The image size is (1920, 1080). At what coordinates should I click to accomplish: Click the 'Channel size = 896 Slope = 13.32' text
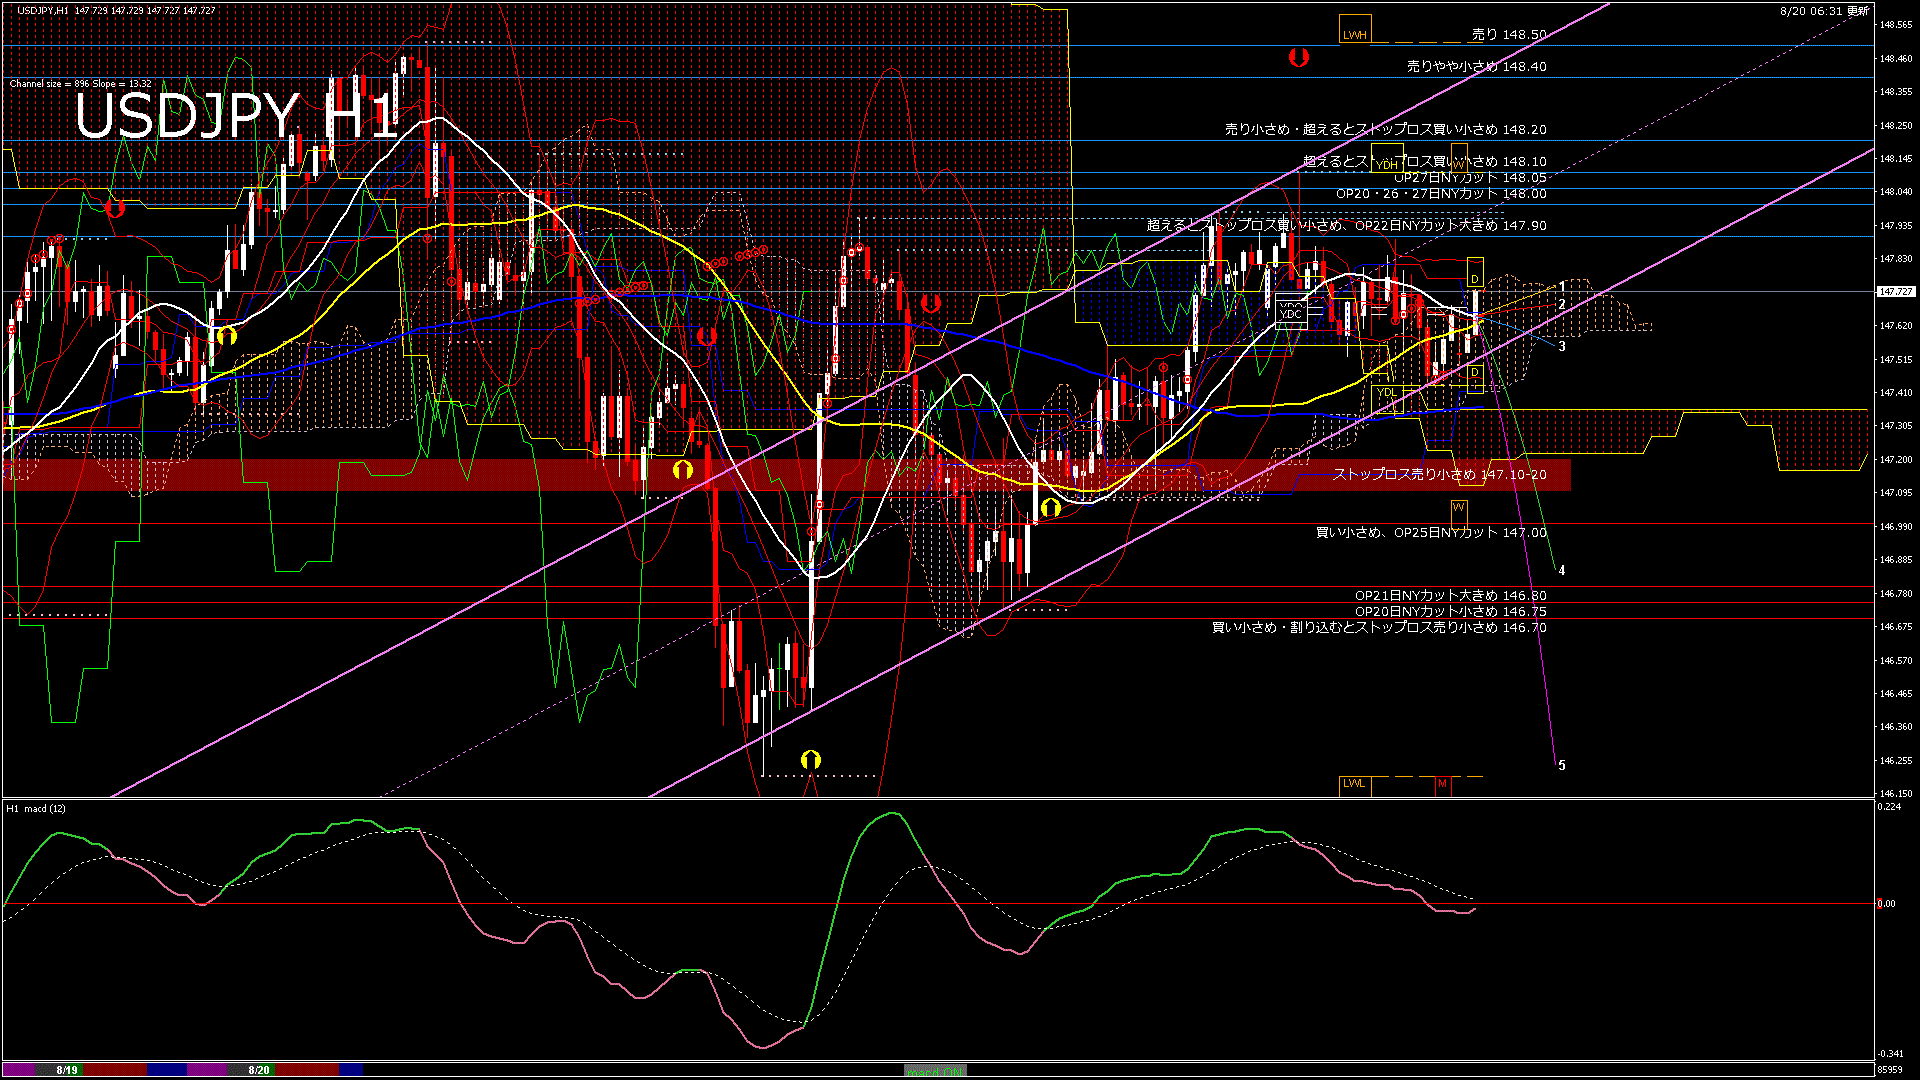click(80, 84)
